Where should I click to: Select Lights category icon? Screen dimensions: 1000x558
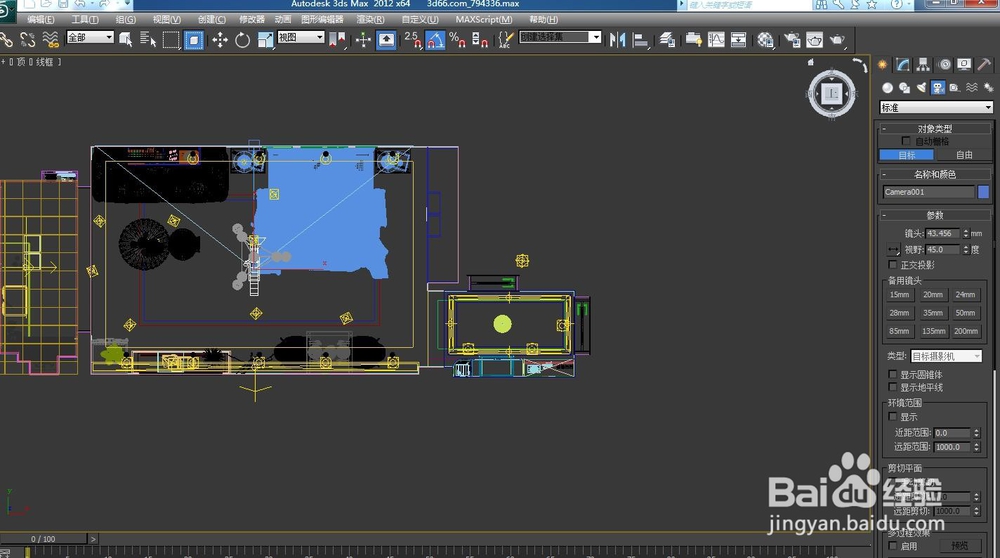(x=921, y=87)
